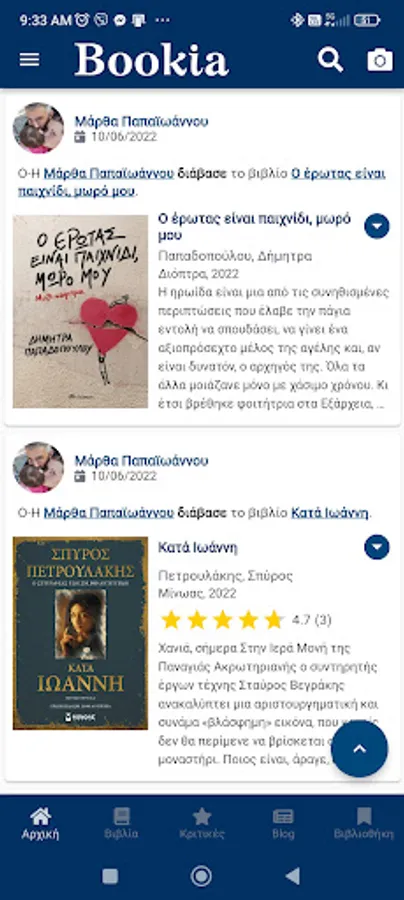Expand dropdown for Κατά Ιωάννη book
This screenshot has width=404, height=900.
(377, 547)
